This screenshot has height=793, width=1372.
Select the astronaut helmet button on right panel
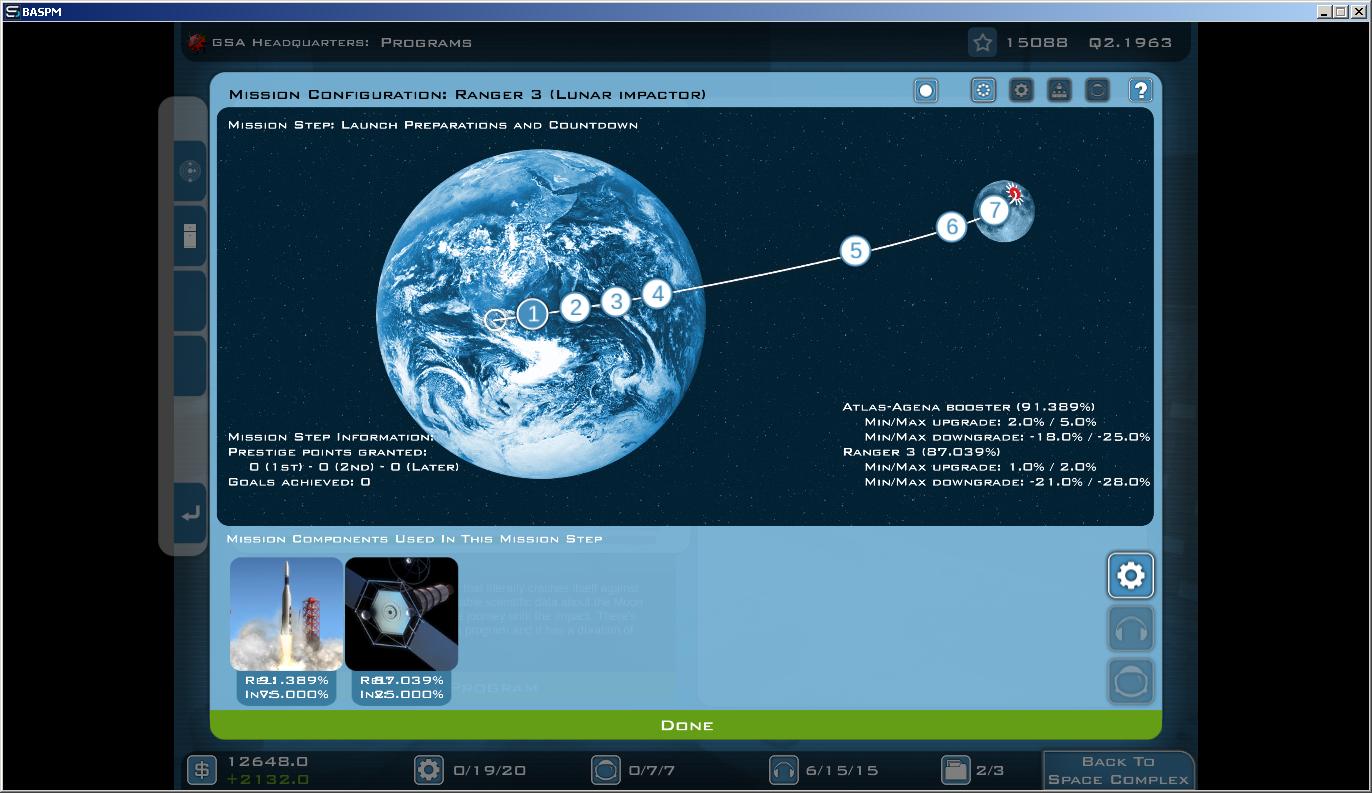1131,681
